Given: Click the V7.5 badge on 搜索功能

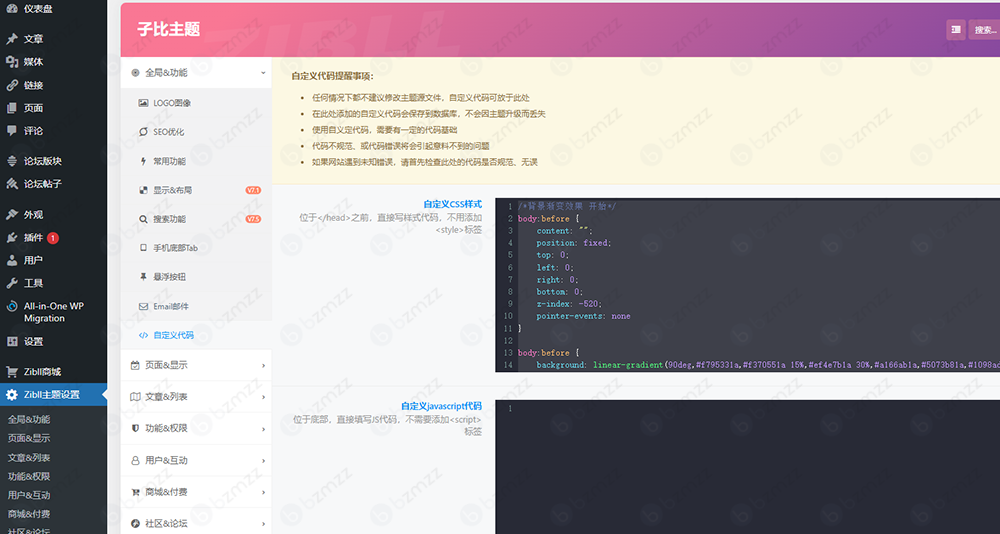Looking at the screenshot, I should (253, 219).
